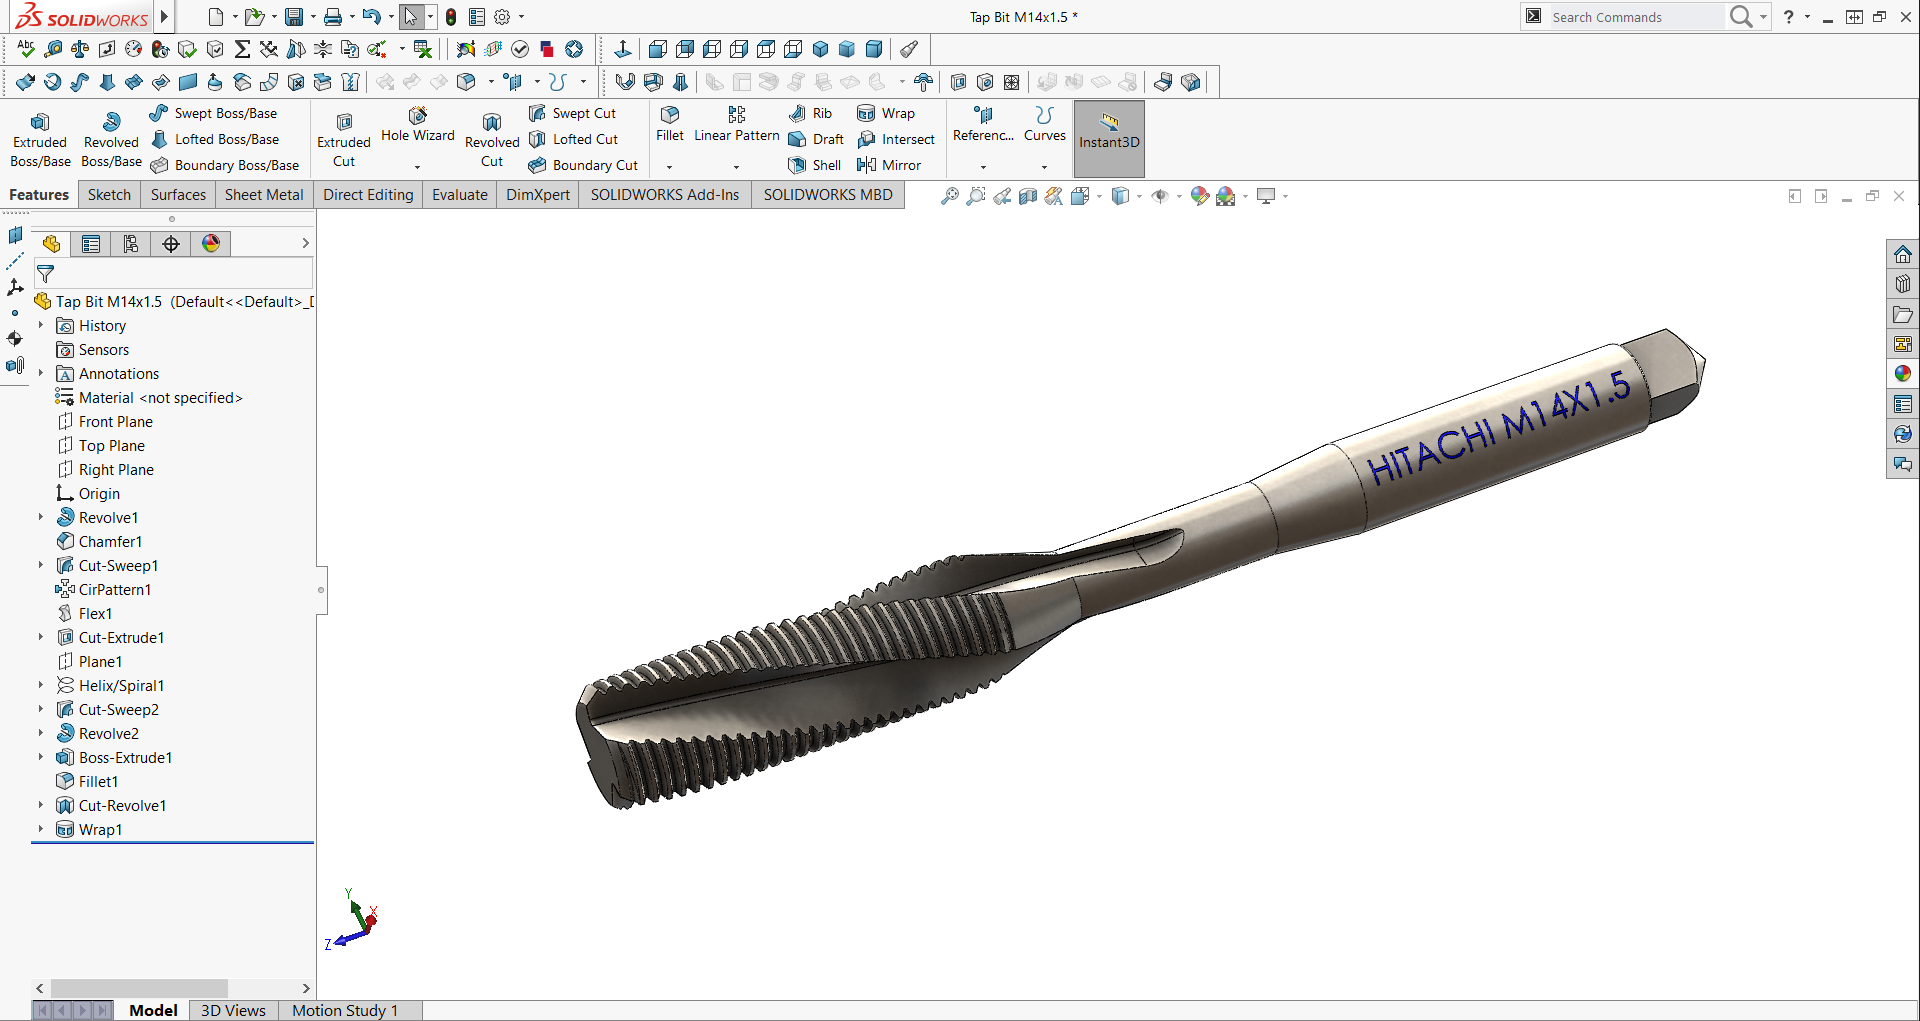Select the Front Plane
1920x1021 pixels.
[x=105, y=422]
